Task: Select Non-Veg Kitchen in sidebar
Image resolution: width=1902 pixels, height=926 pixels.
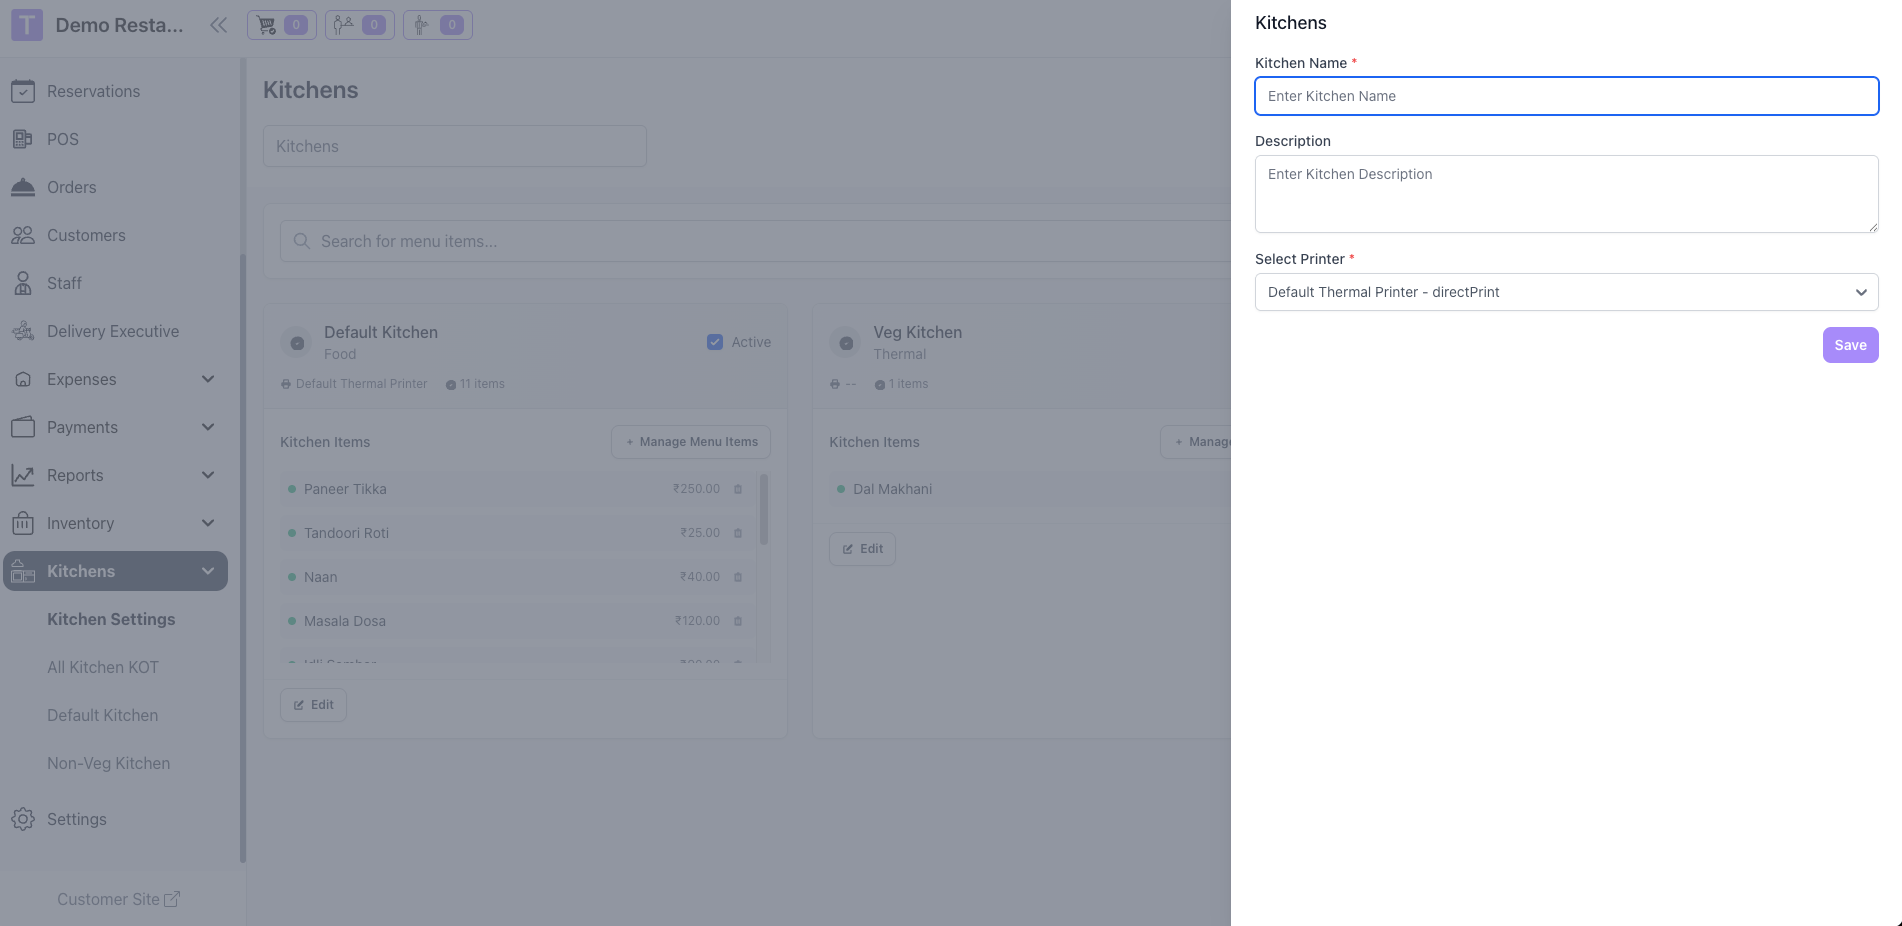Action: [x=109, y=763]
